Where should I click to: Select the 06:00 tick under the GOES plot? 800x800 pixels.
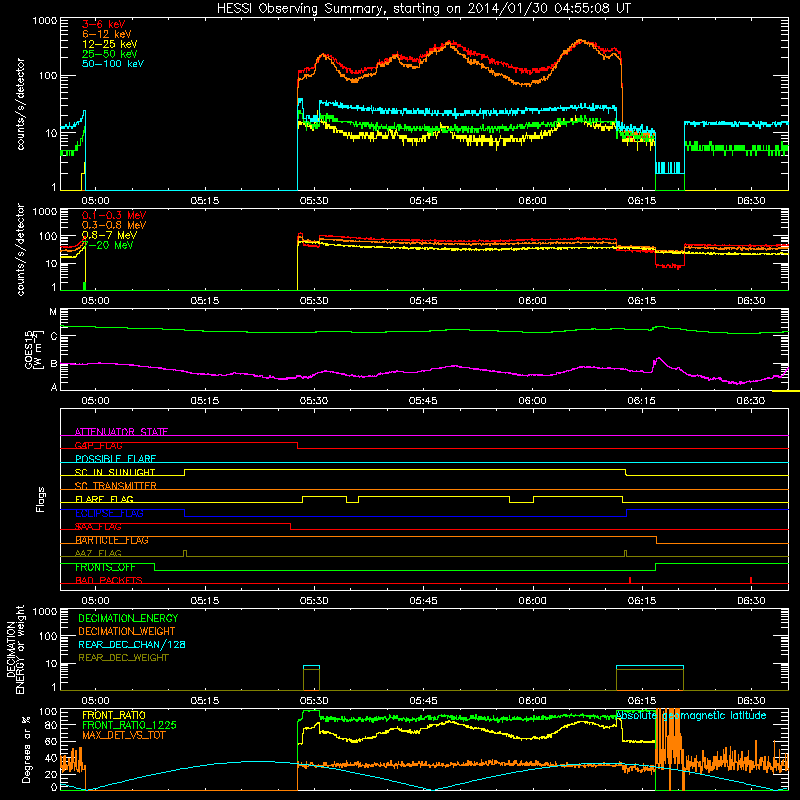533,401
